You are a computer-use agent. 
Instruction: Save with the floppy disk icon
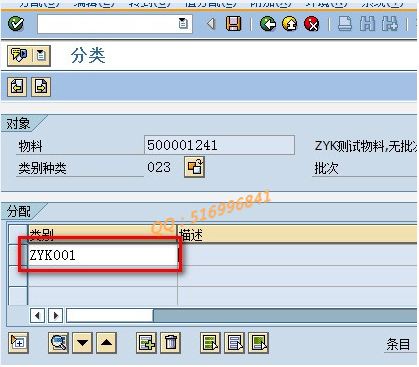[233, 24]
